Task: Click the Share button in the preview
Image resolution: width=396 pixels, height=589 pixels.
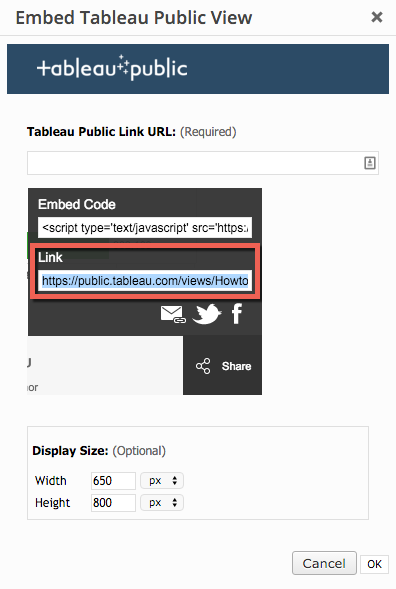Action: coord(223,366)
